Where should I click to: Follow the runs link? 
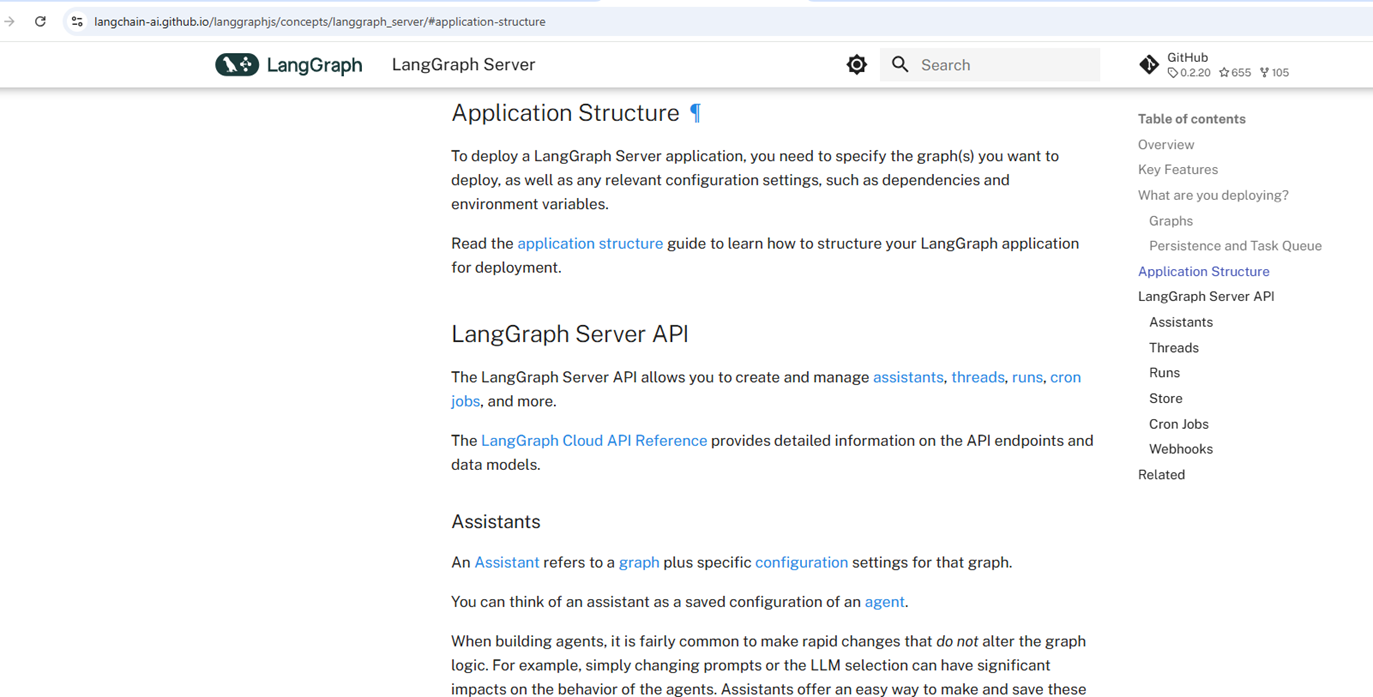click(1027, 377)
